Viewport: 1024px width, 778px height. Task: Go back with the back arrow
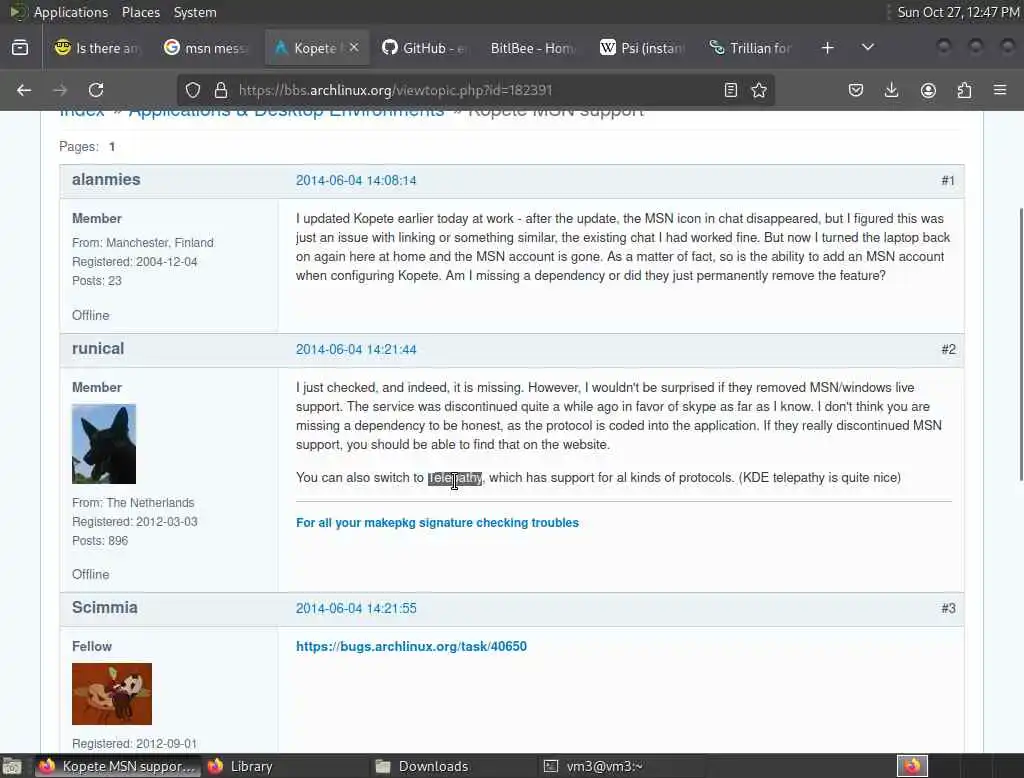[24, 90]
